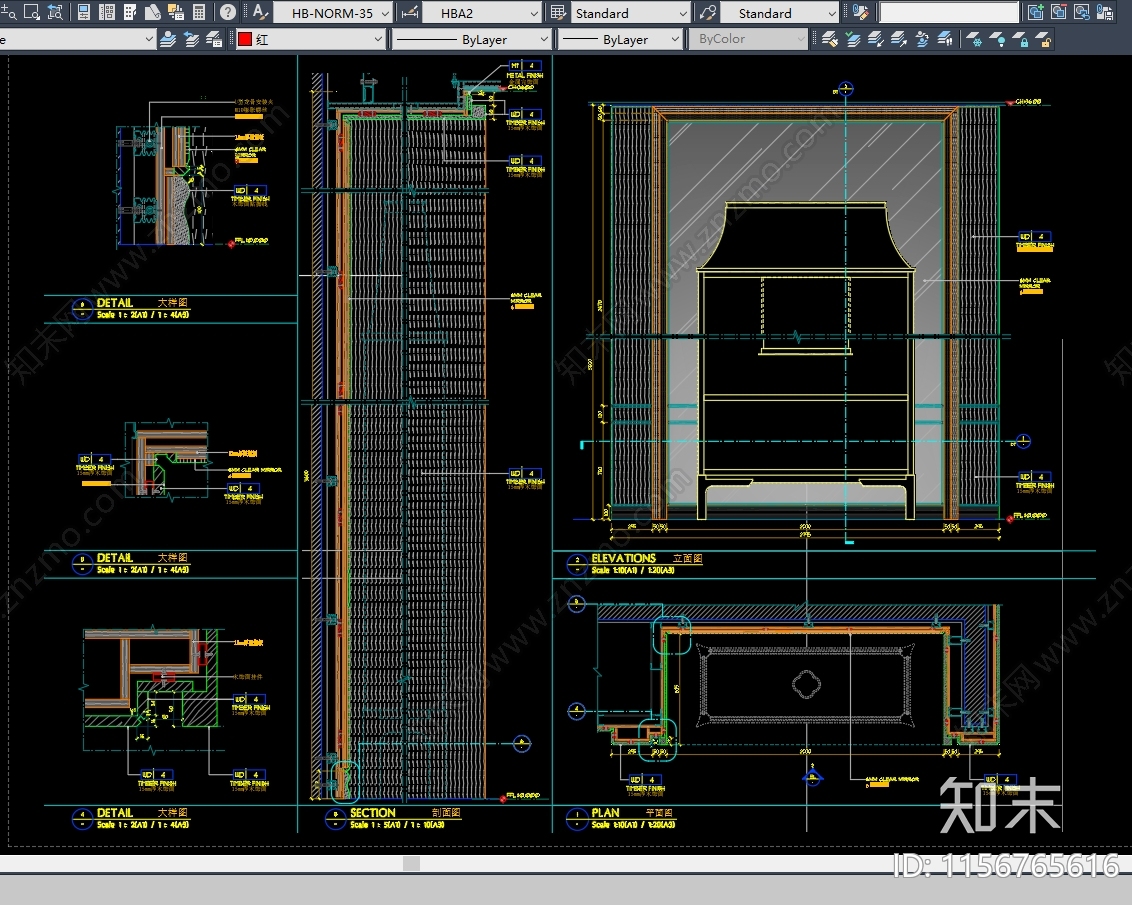Click the Text Style icon
Screen dimensions: 1132x905
(260, 13)
